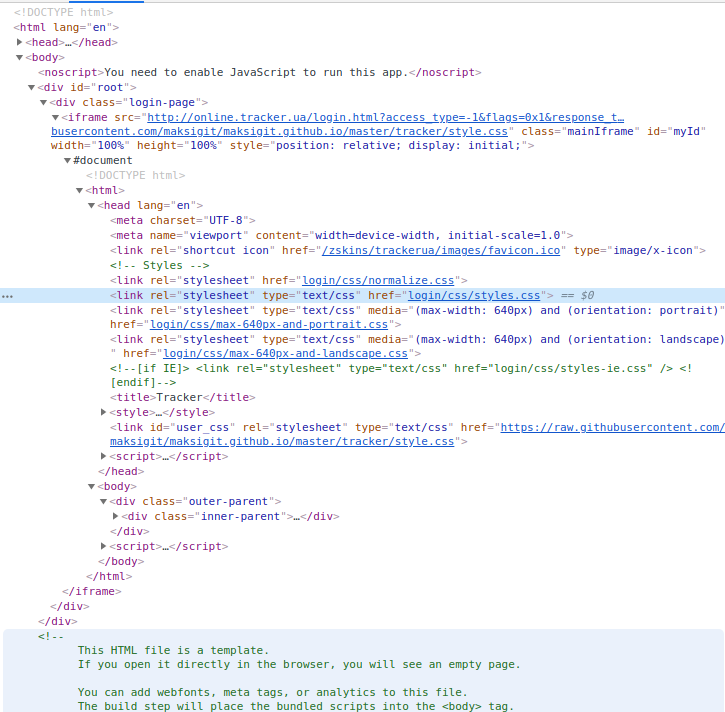Collapse the #document node
725x712 pixels.
pyautogui.click(x=68, y=160)
